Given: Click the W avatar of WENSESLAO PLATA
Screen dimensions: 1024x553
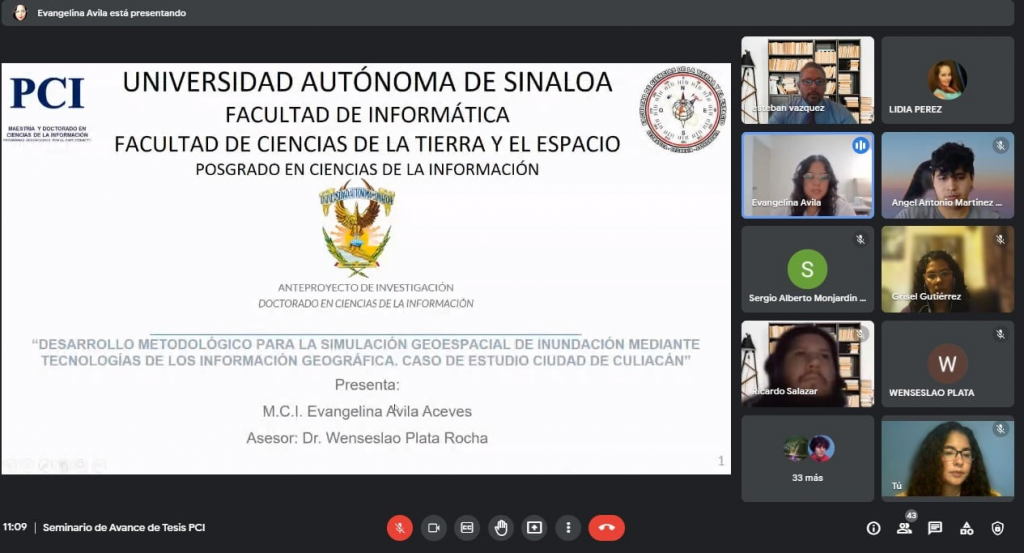Looking at the screenshot, I should click(x=948, y=364).
